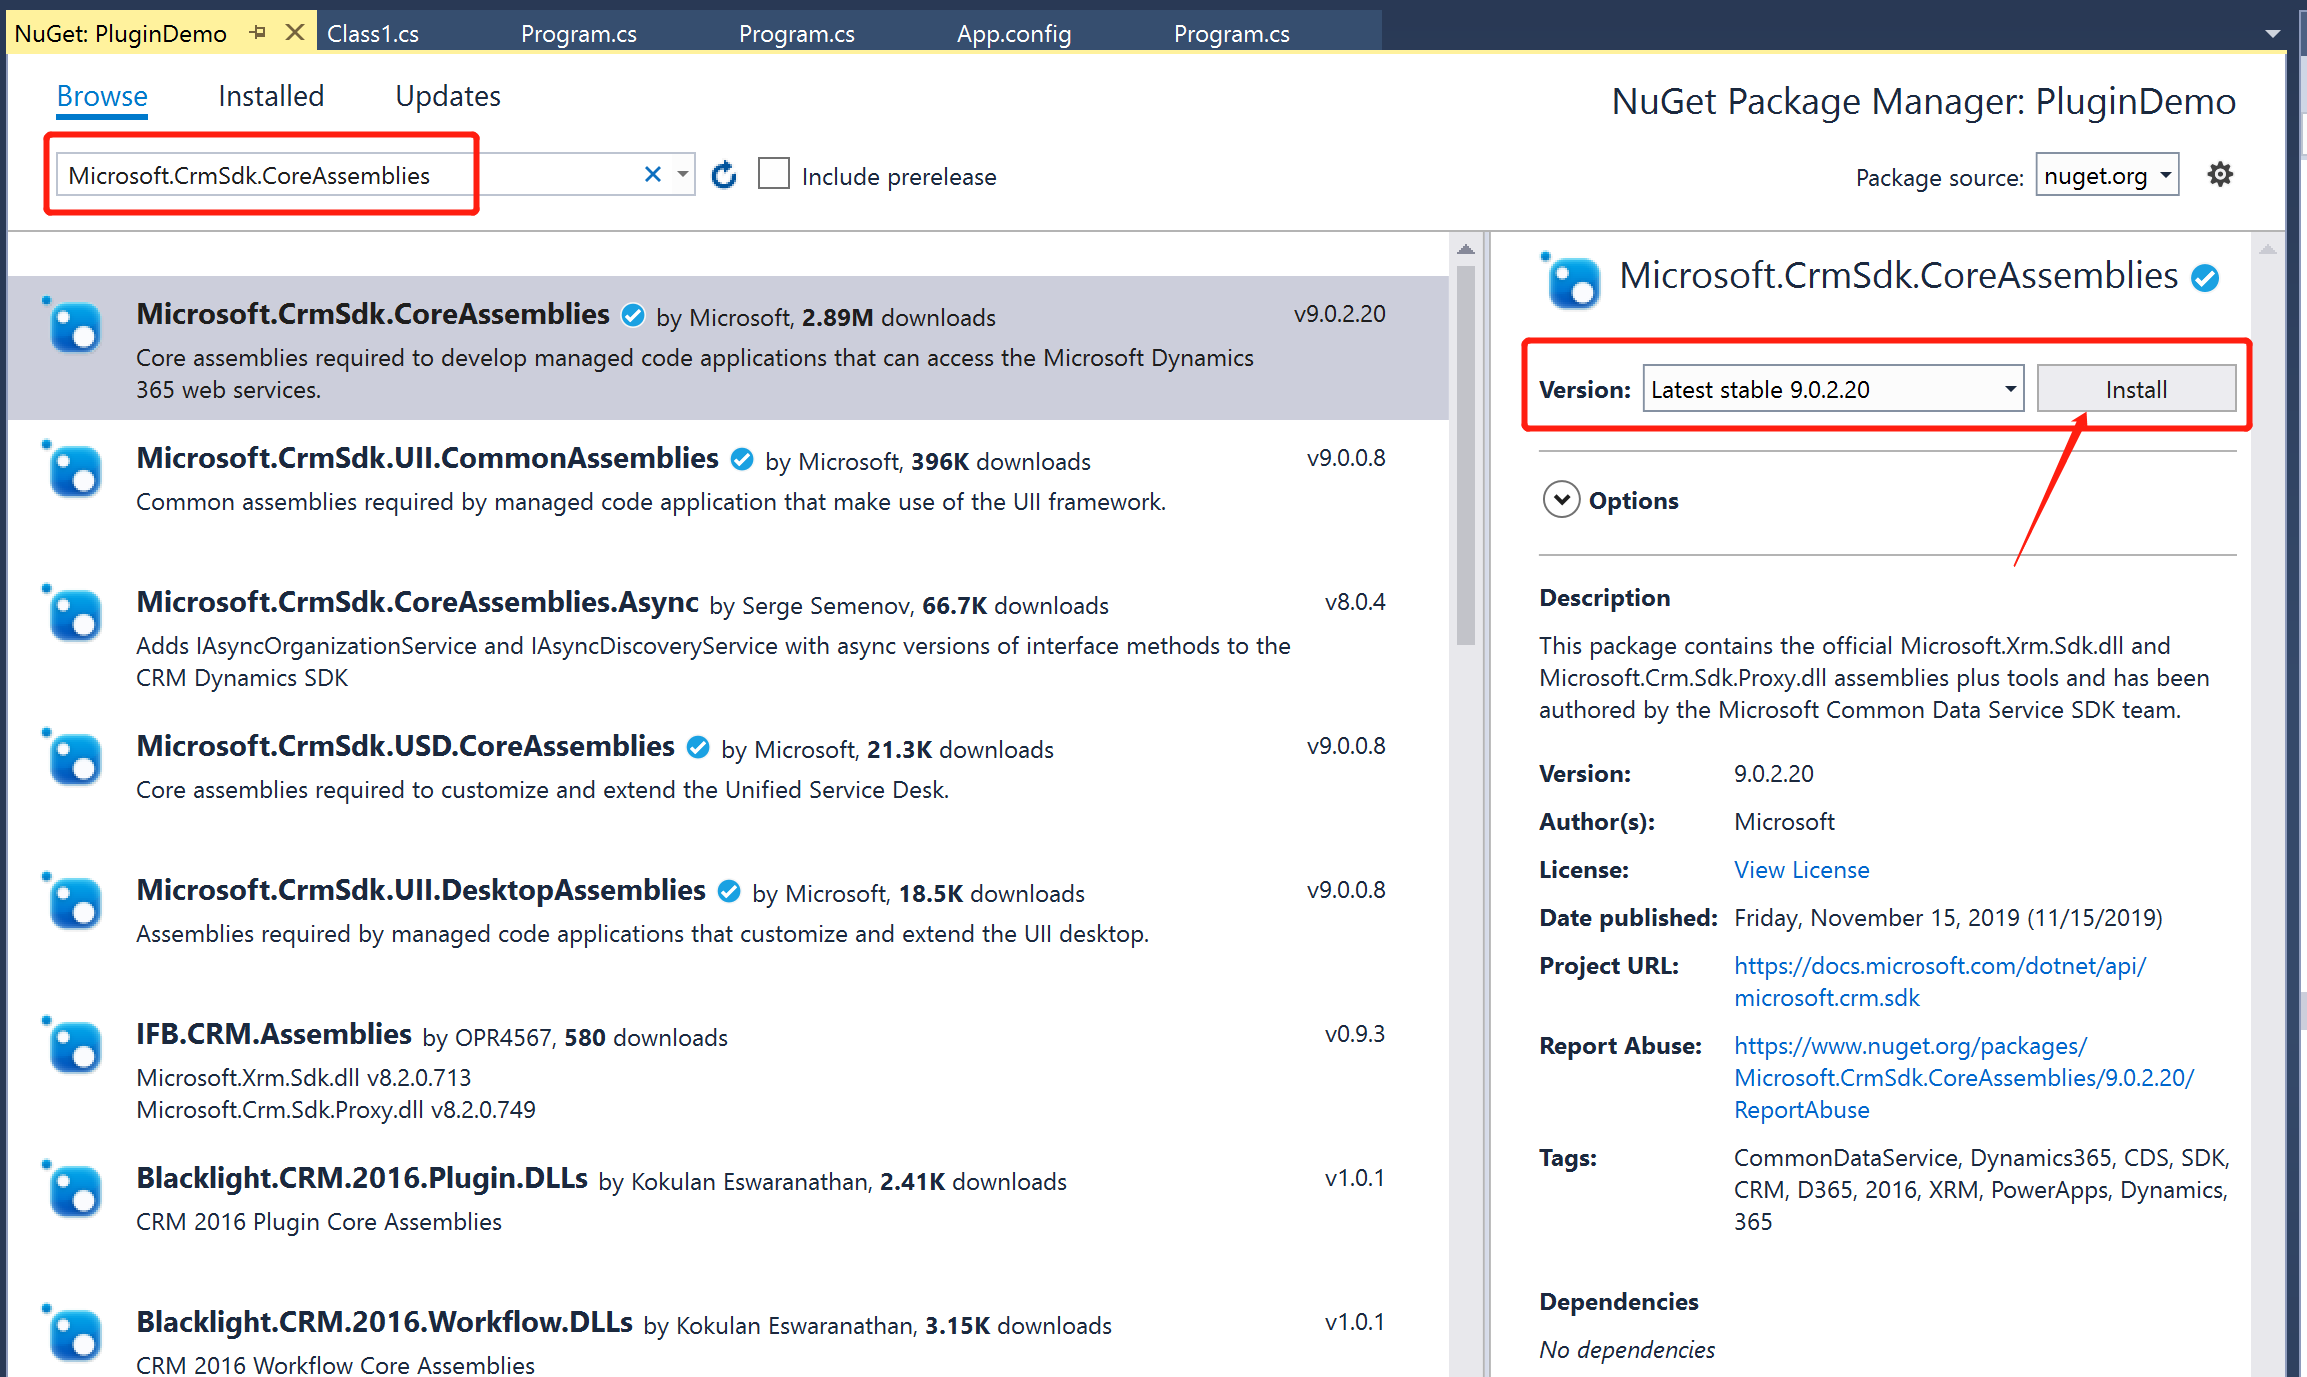Clear search text with the X icon
Screen dimensions: 2307x1377
(653, 174)
